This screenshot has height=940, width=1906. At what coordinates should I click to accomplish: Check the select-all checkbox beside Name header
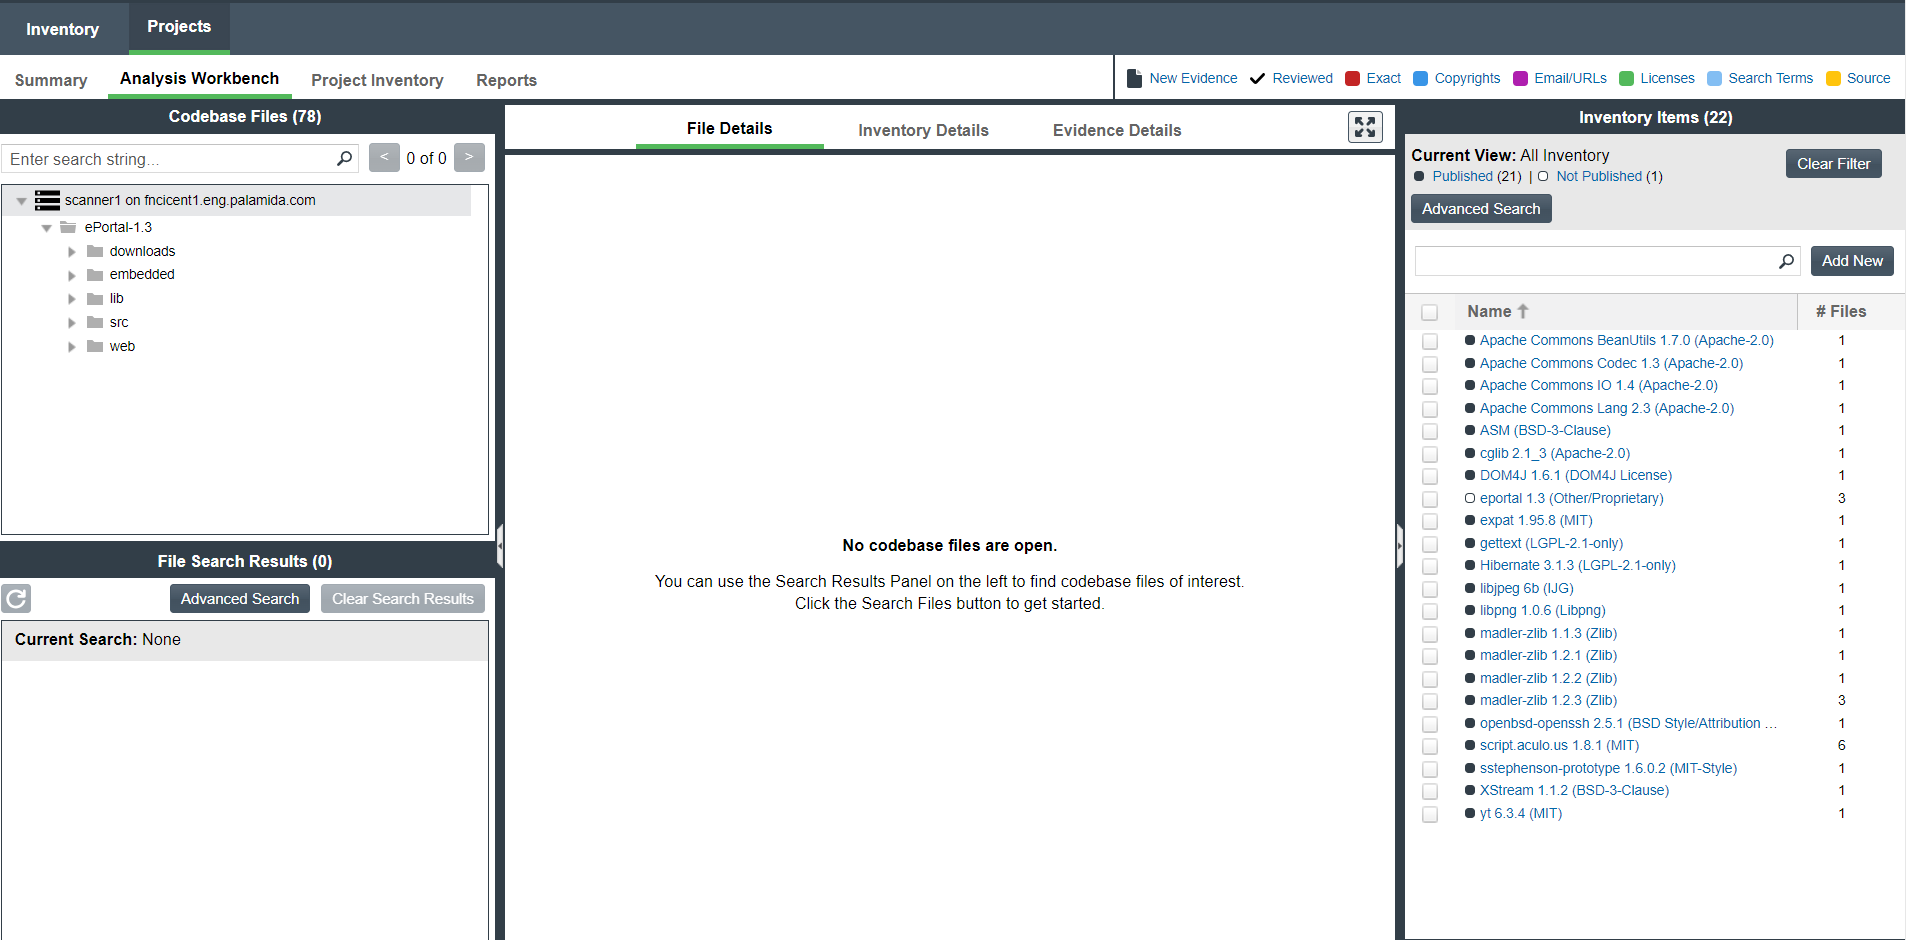click(1430, 312)
